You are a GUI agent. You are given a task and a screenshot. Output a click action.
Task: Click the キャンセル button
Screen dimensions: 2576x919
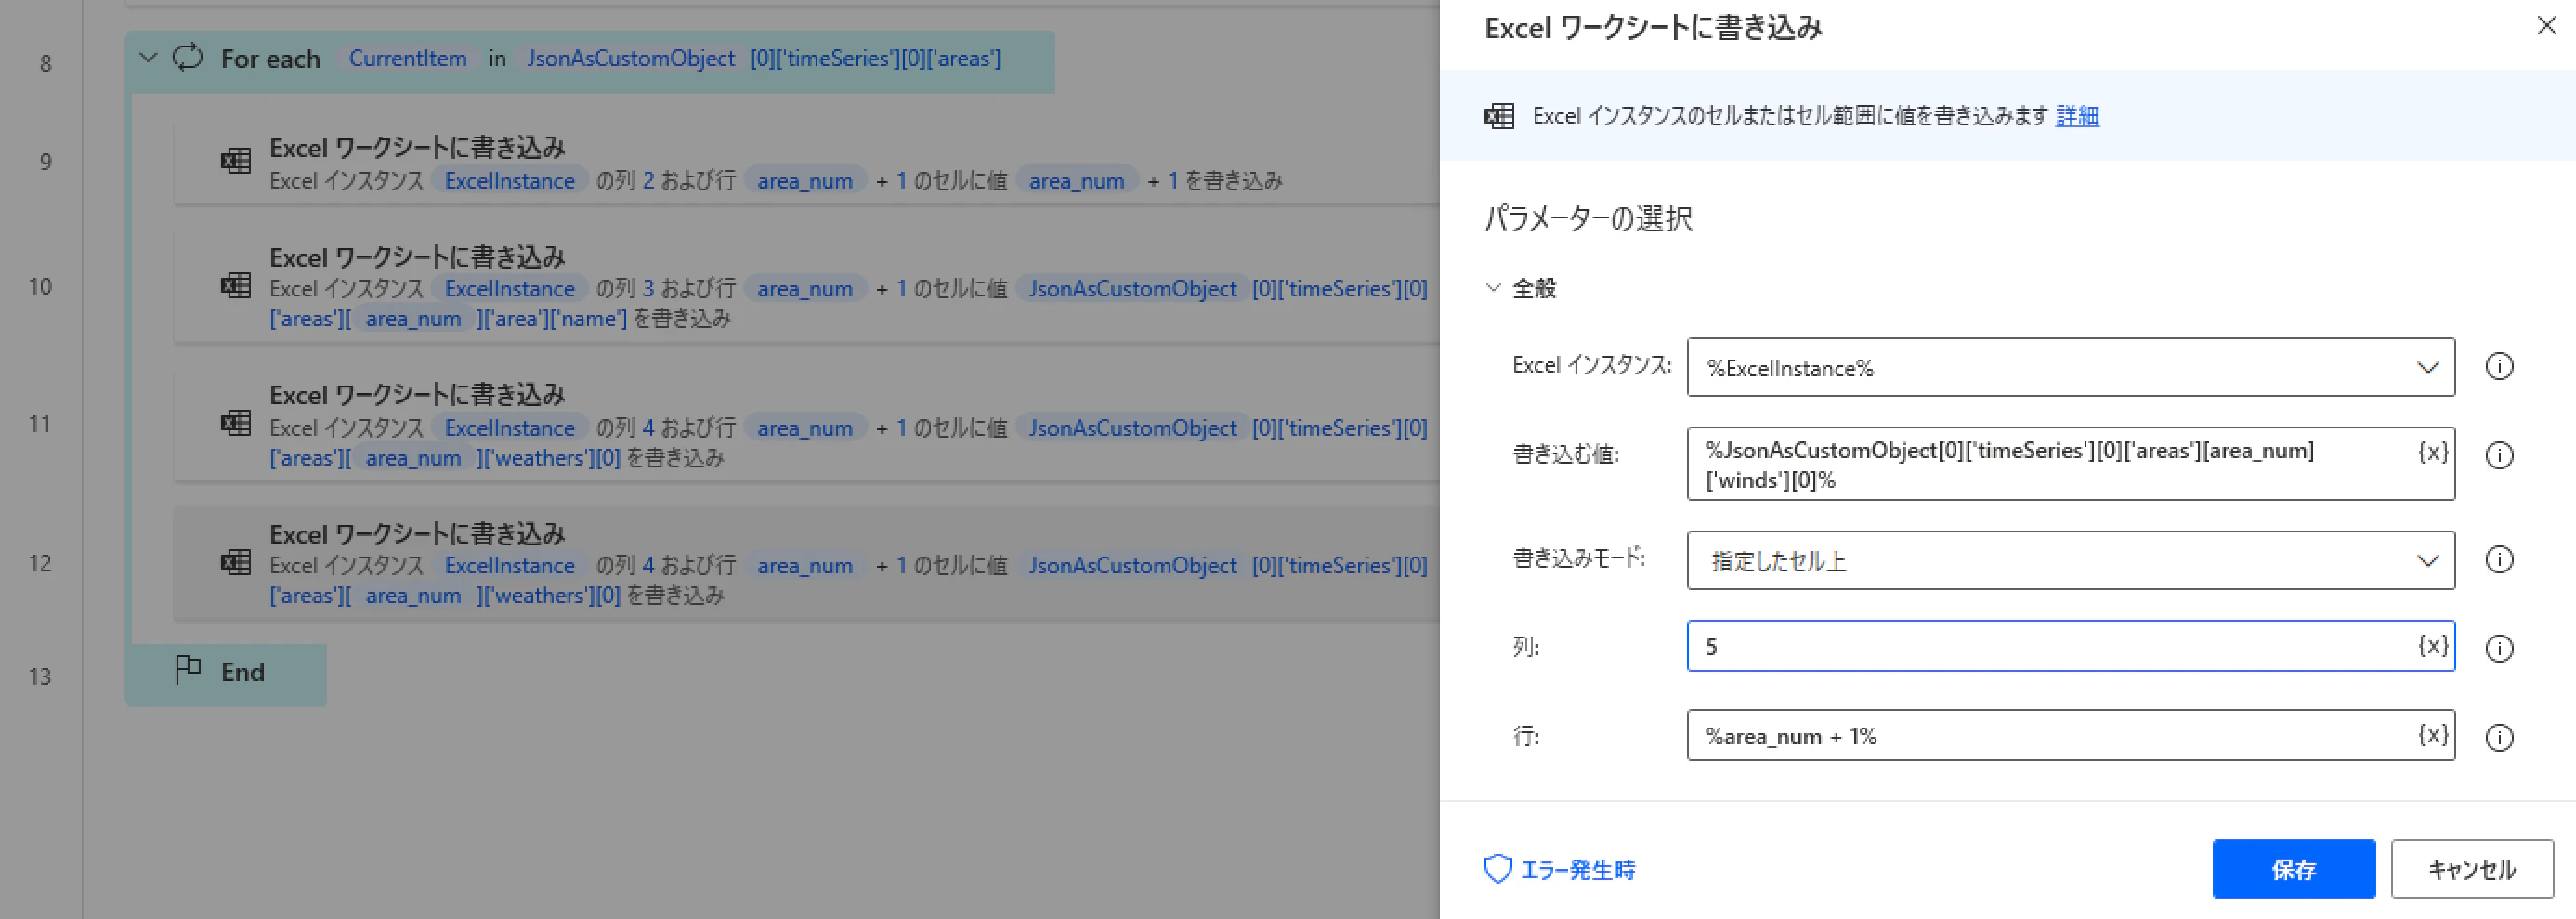(x=2471, y=869)
